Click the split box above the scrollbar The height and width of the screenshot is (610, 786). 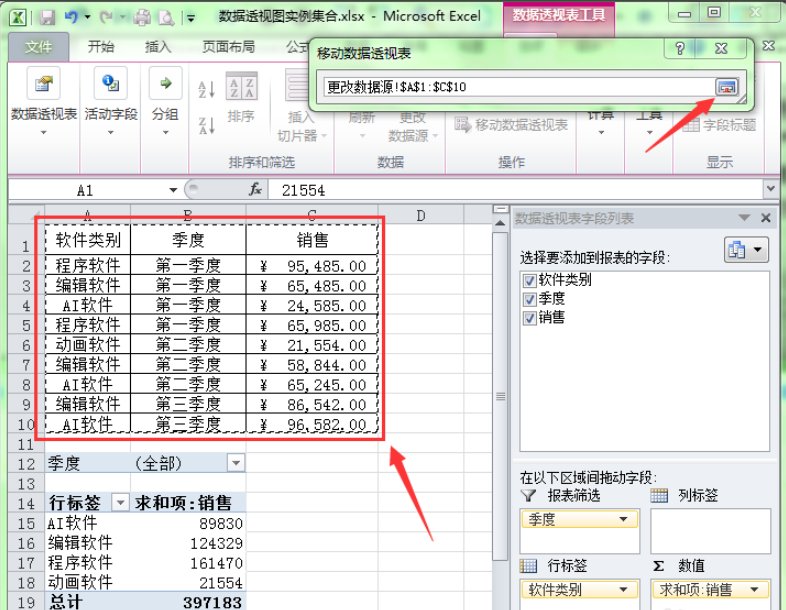(500, 209)
